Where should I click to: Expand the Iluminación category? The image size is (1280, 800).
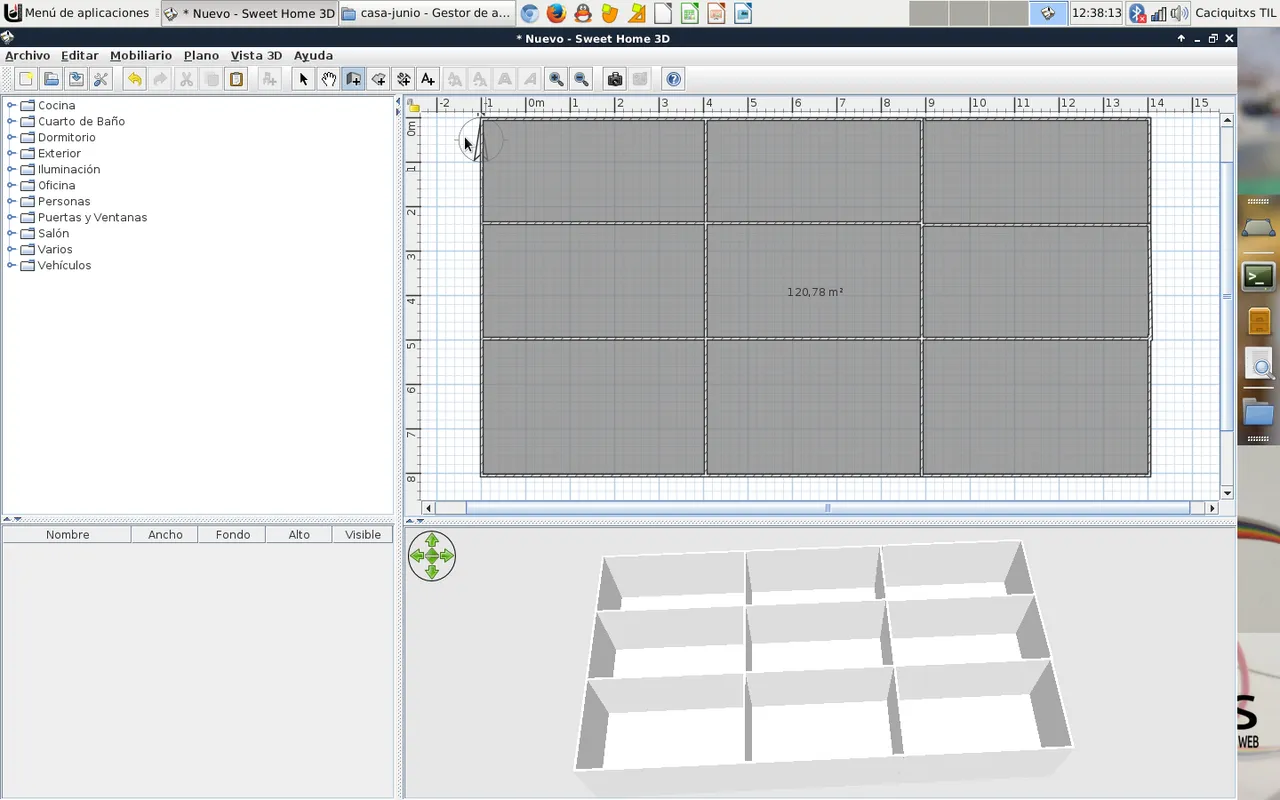tap(12, 169)
